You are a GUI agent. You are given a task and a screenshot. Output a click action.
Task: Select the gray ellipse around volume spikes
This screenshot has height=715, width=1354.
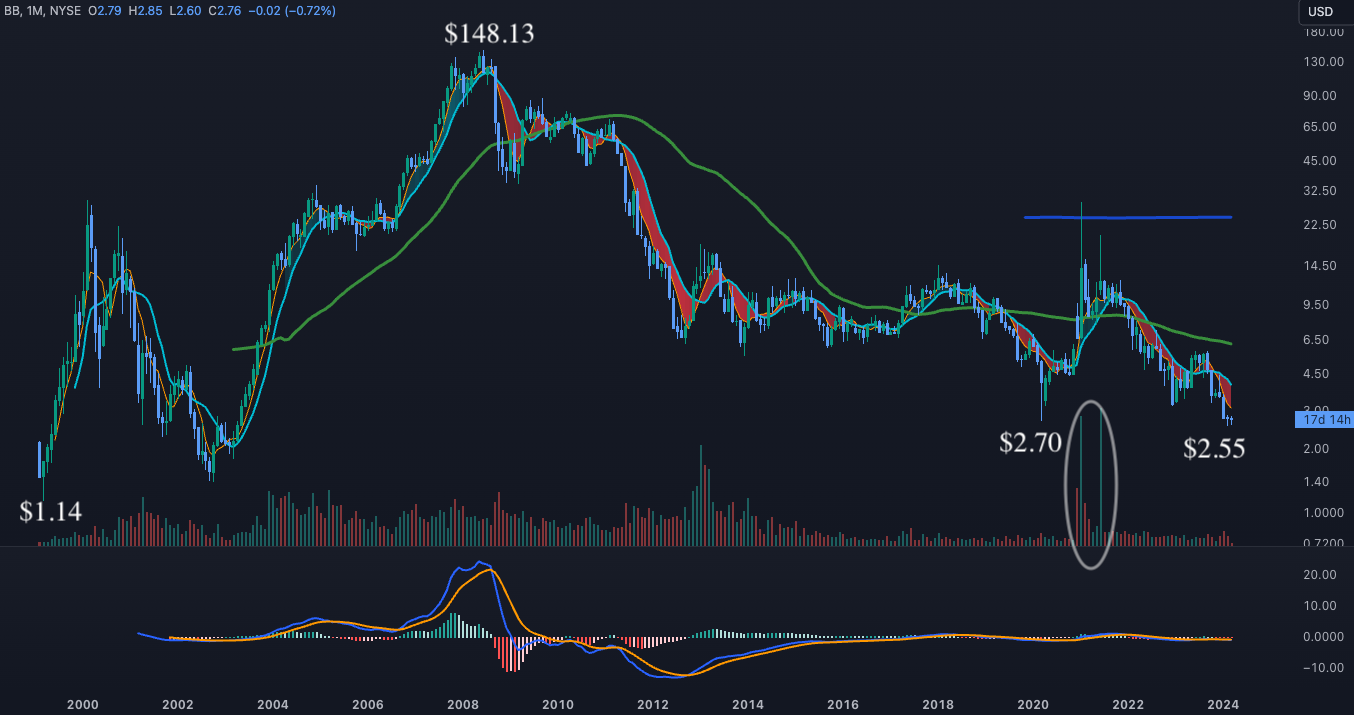tap(1067, 484)
